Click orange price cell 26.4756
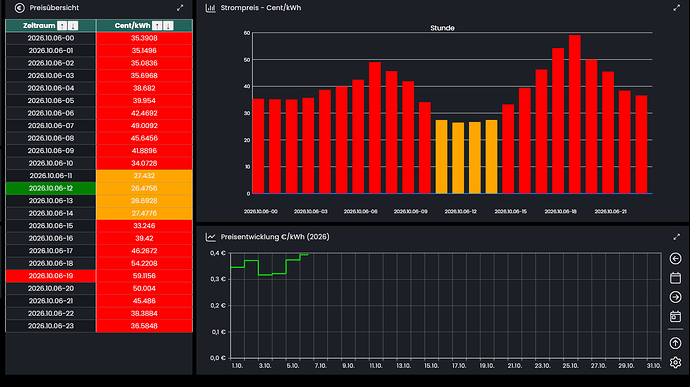690x387 pixels. pos(144,188)
